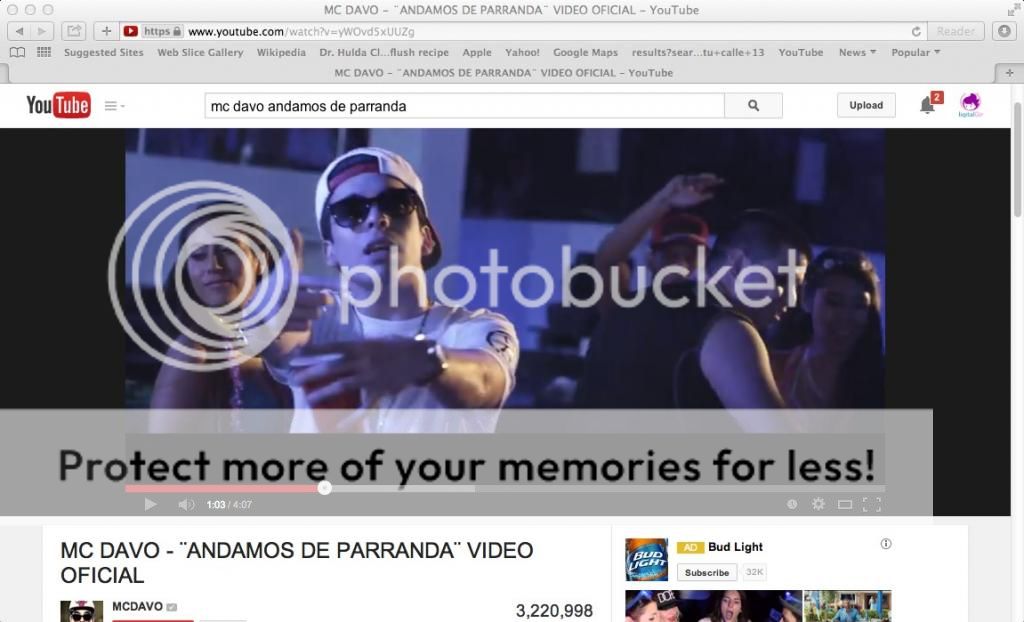Reload the page with the refresh icon
This screenshot has width=1024, height=622.
click(916, 31)
